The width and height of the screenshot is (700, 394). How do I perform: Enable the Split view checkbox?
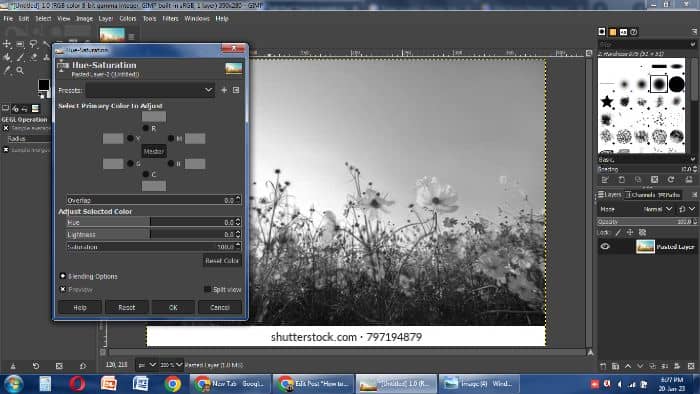[207, 289]
